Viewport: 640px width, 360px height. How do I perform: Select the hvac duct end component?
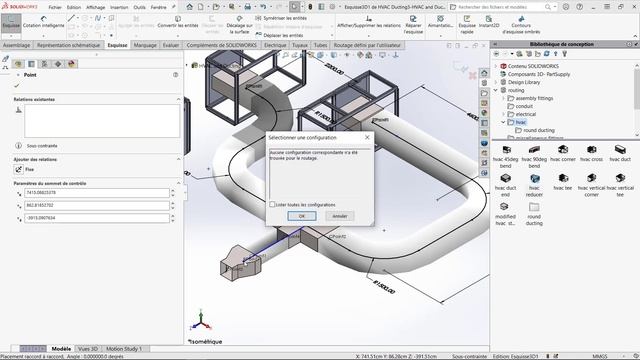[x=506, y=185]
